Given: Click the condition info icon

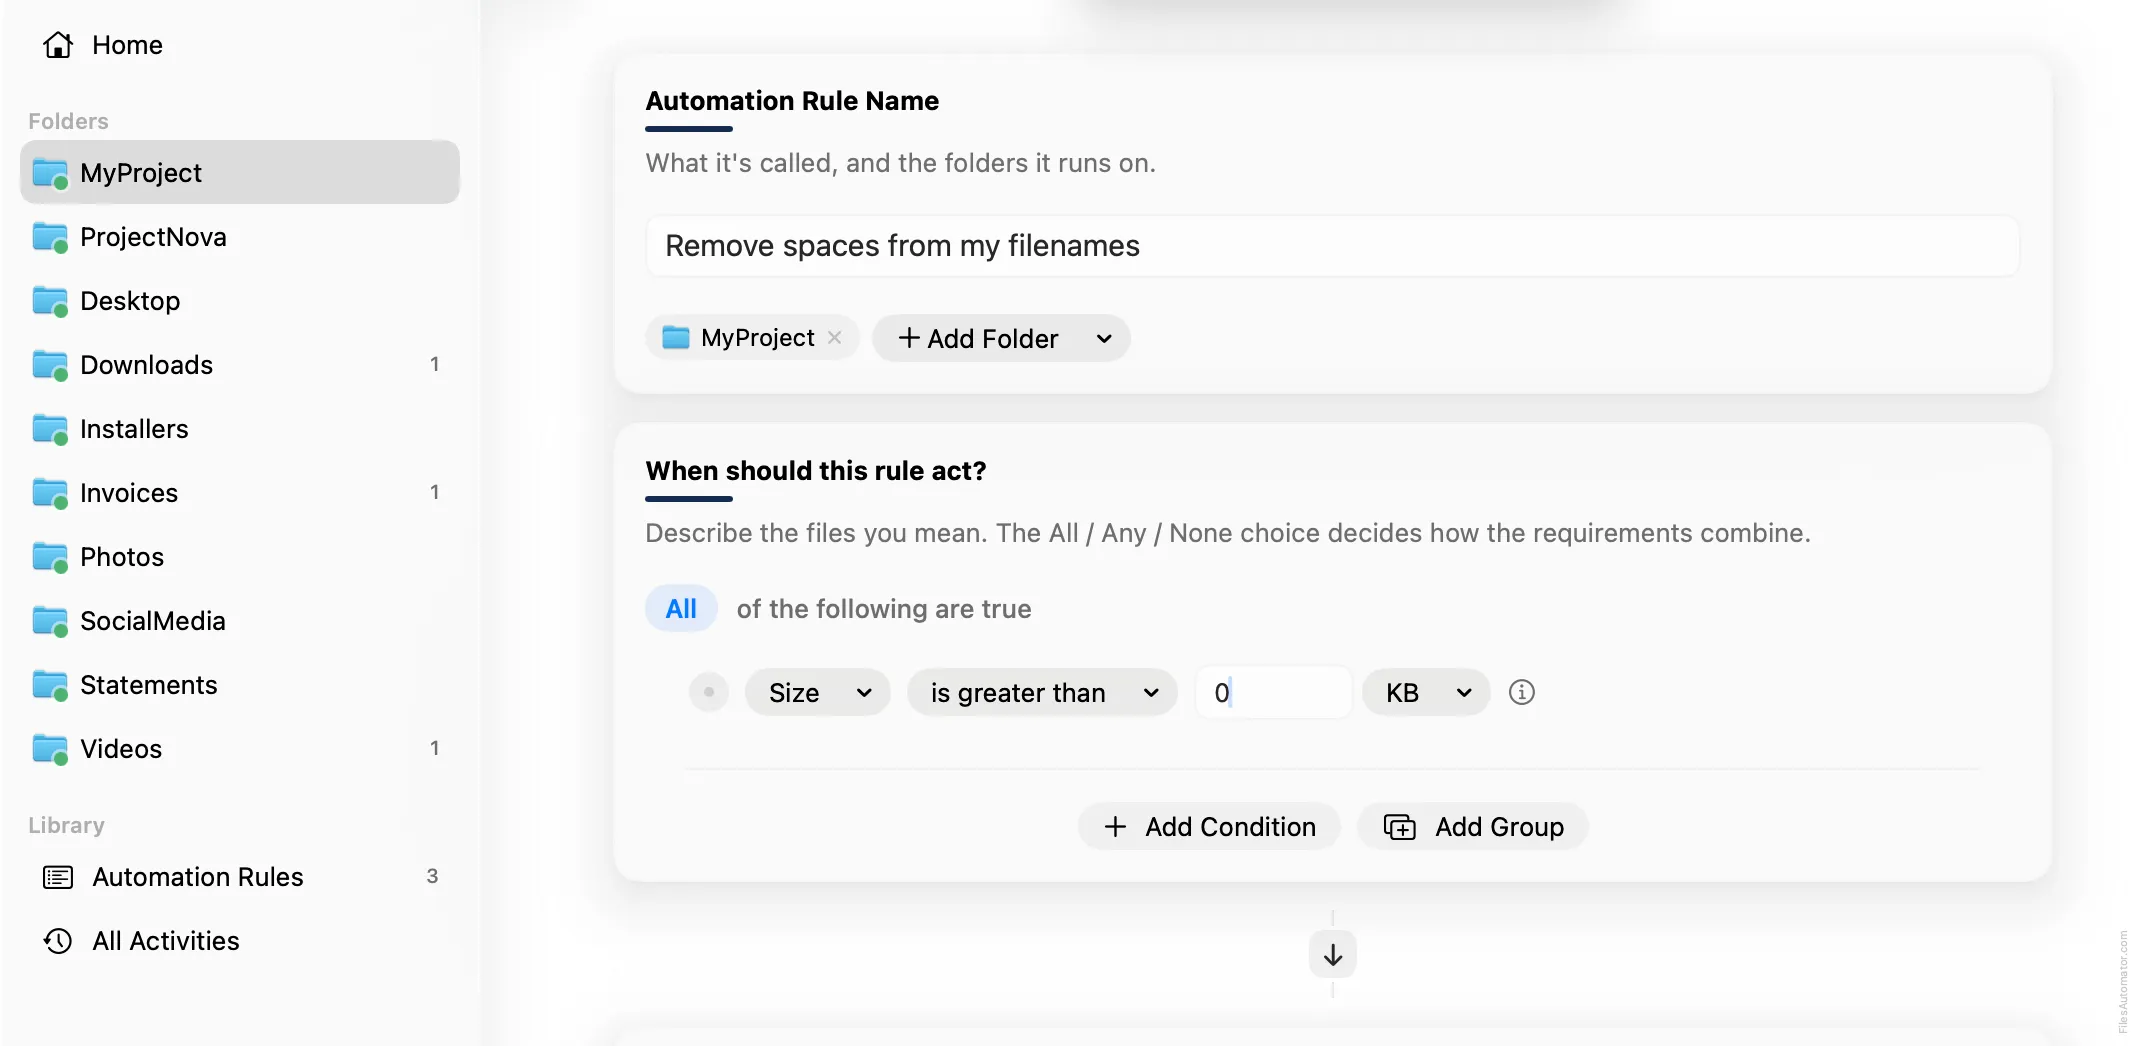Looking at the screenshot, I should point(1521,692).
